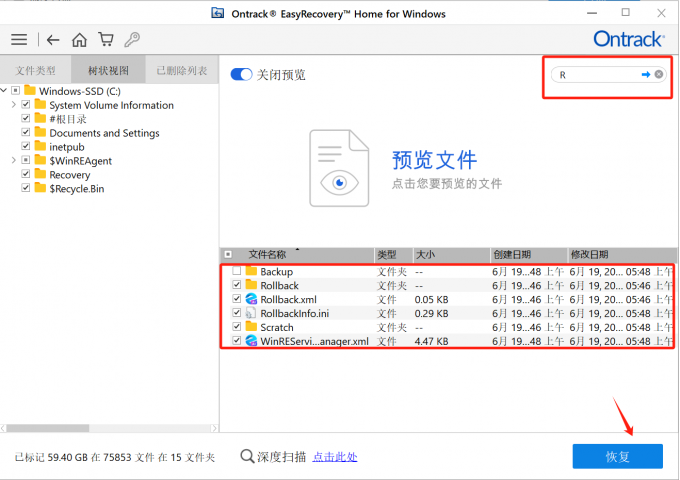Toggle the Windows-SSD (C:) root checkbox

[16, 91]
